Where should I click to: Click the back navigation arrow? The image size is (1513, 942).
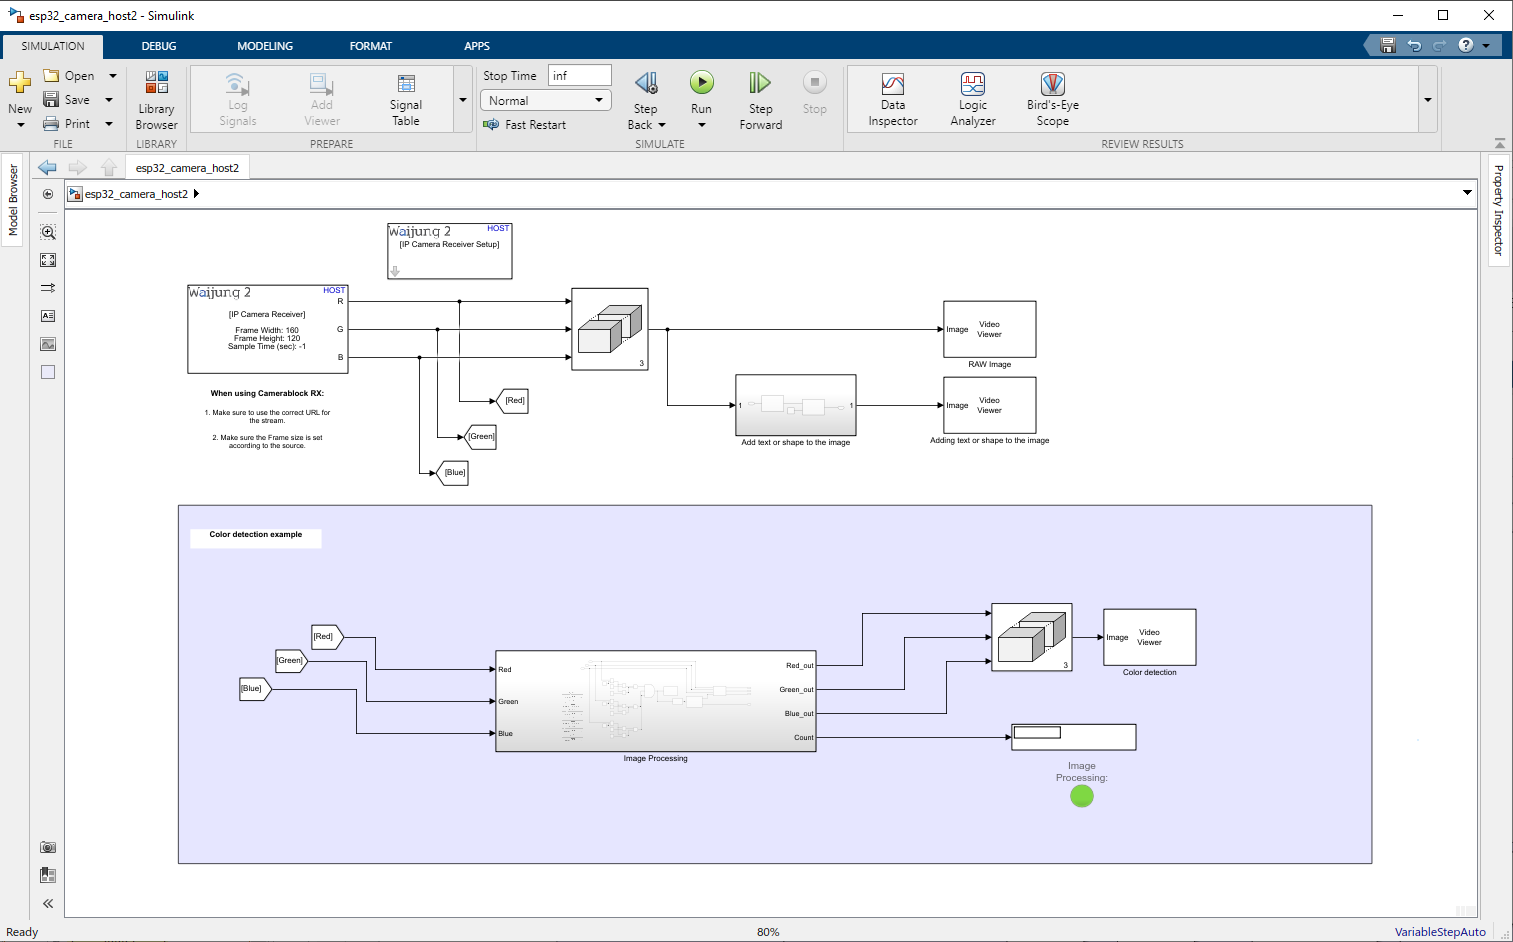[47, 167]
